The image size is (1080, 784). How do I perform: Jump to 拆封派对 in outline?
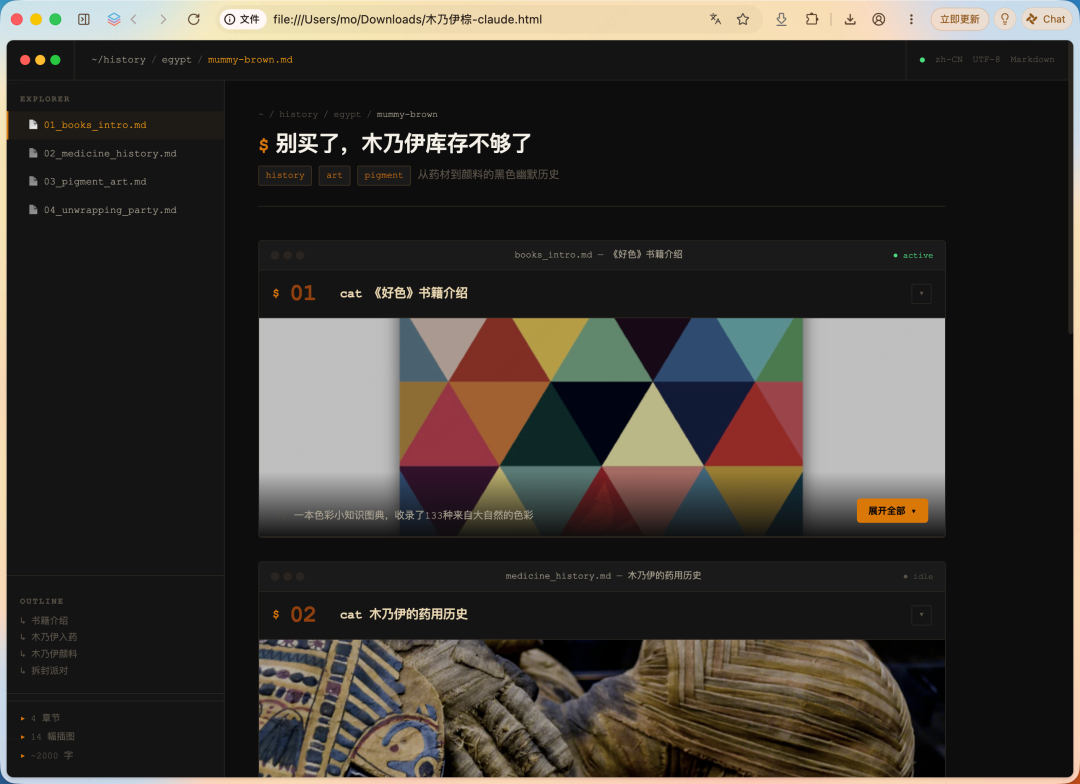click(x=49, y=670)
